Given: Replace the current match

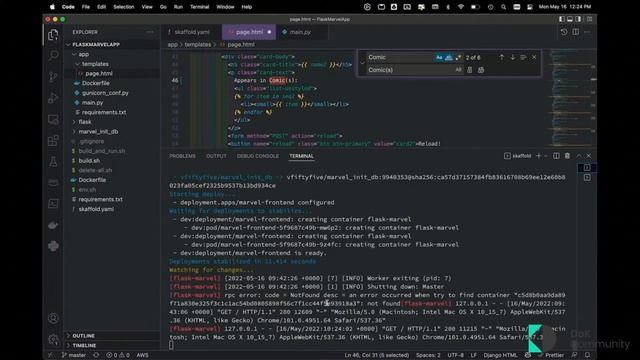Looking at the screenshot, I should pyautogui.click(x=470, y=70).
